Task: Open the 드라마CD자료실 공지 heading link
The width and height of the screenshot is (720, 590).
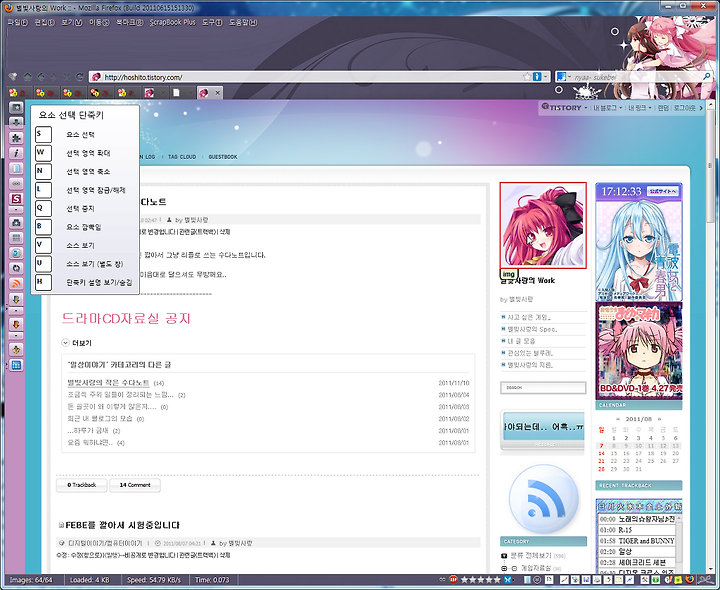Action: (126, 318)
